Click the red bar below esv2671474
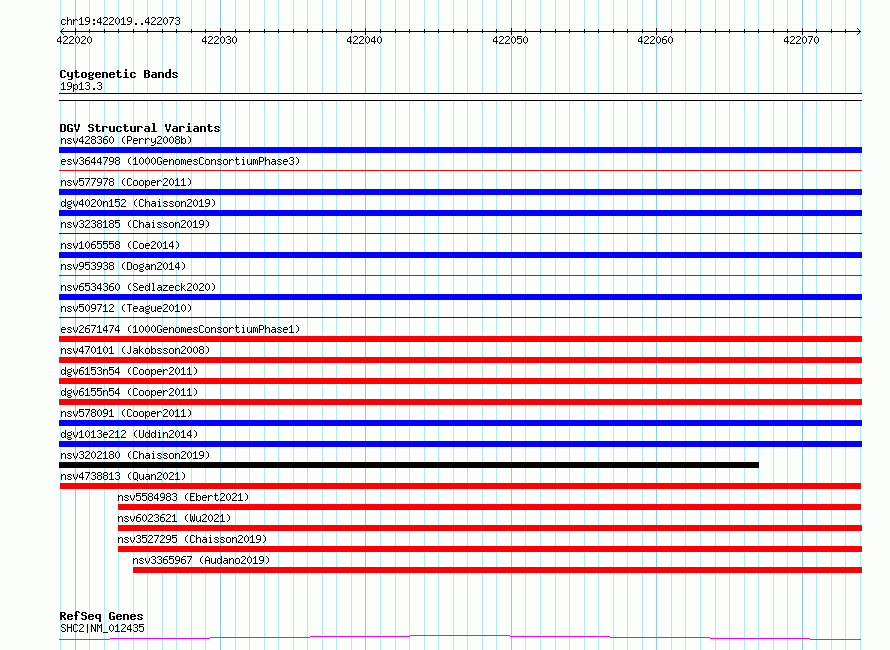Viewport: 890px width, 650px height. tap(460, 339)
